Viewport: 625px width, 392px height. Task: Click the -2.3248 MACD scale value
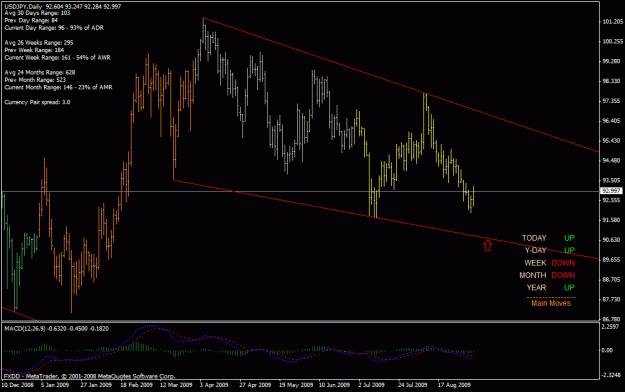pyautogui.click(x=612, y=375)
